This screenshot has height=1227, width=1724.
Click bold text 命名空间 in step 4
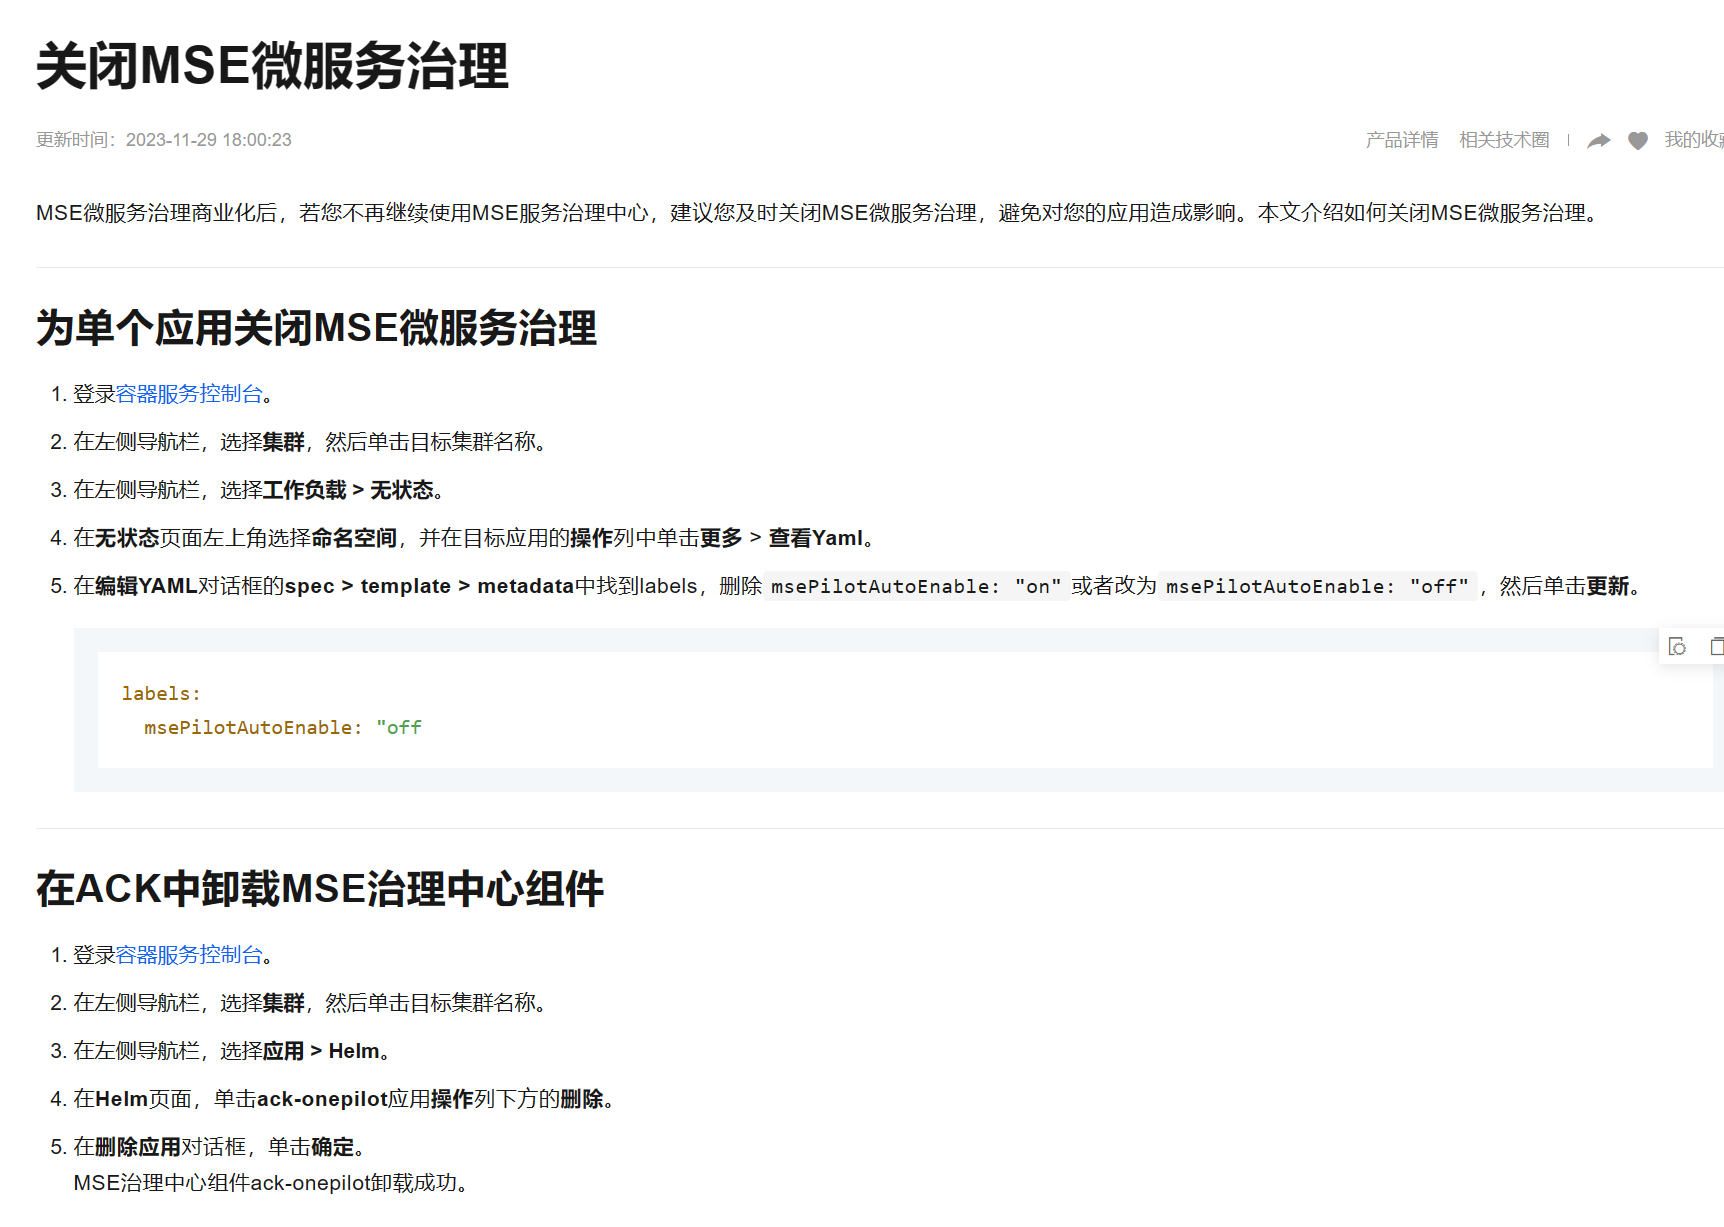pos(354,538)
